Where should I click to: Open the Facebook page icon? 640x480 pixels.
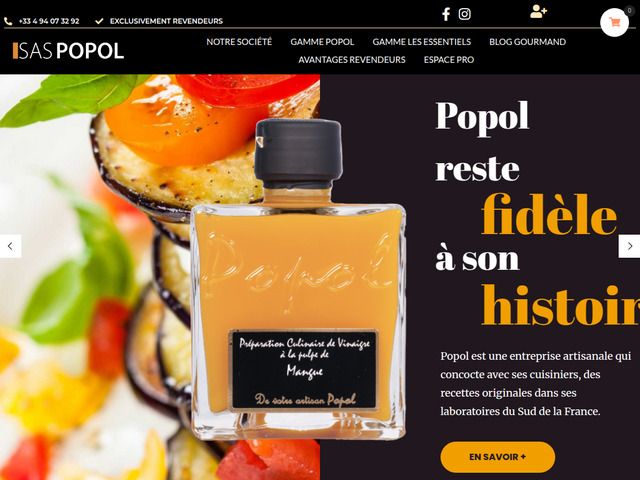(x=446, y=14)
